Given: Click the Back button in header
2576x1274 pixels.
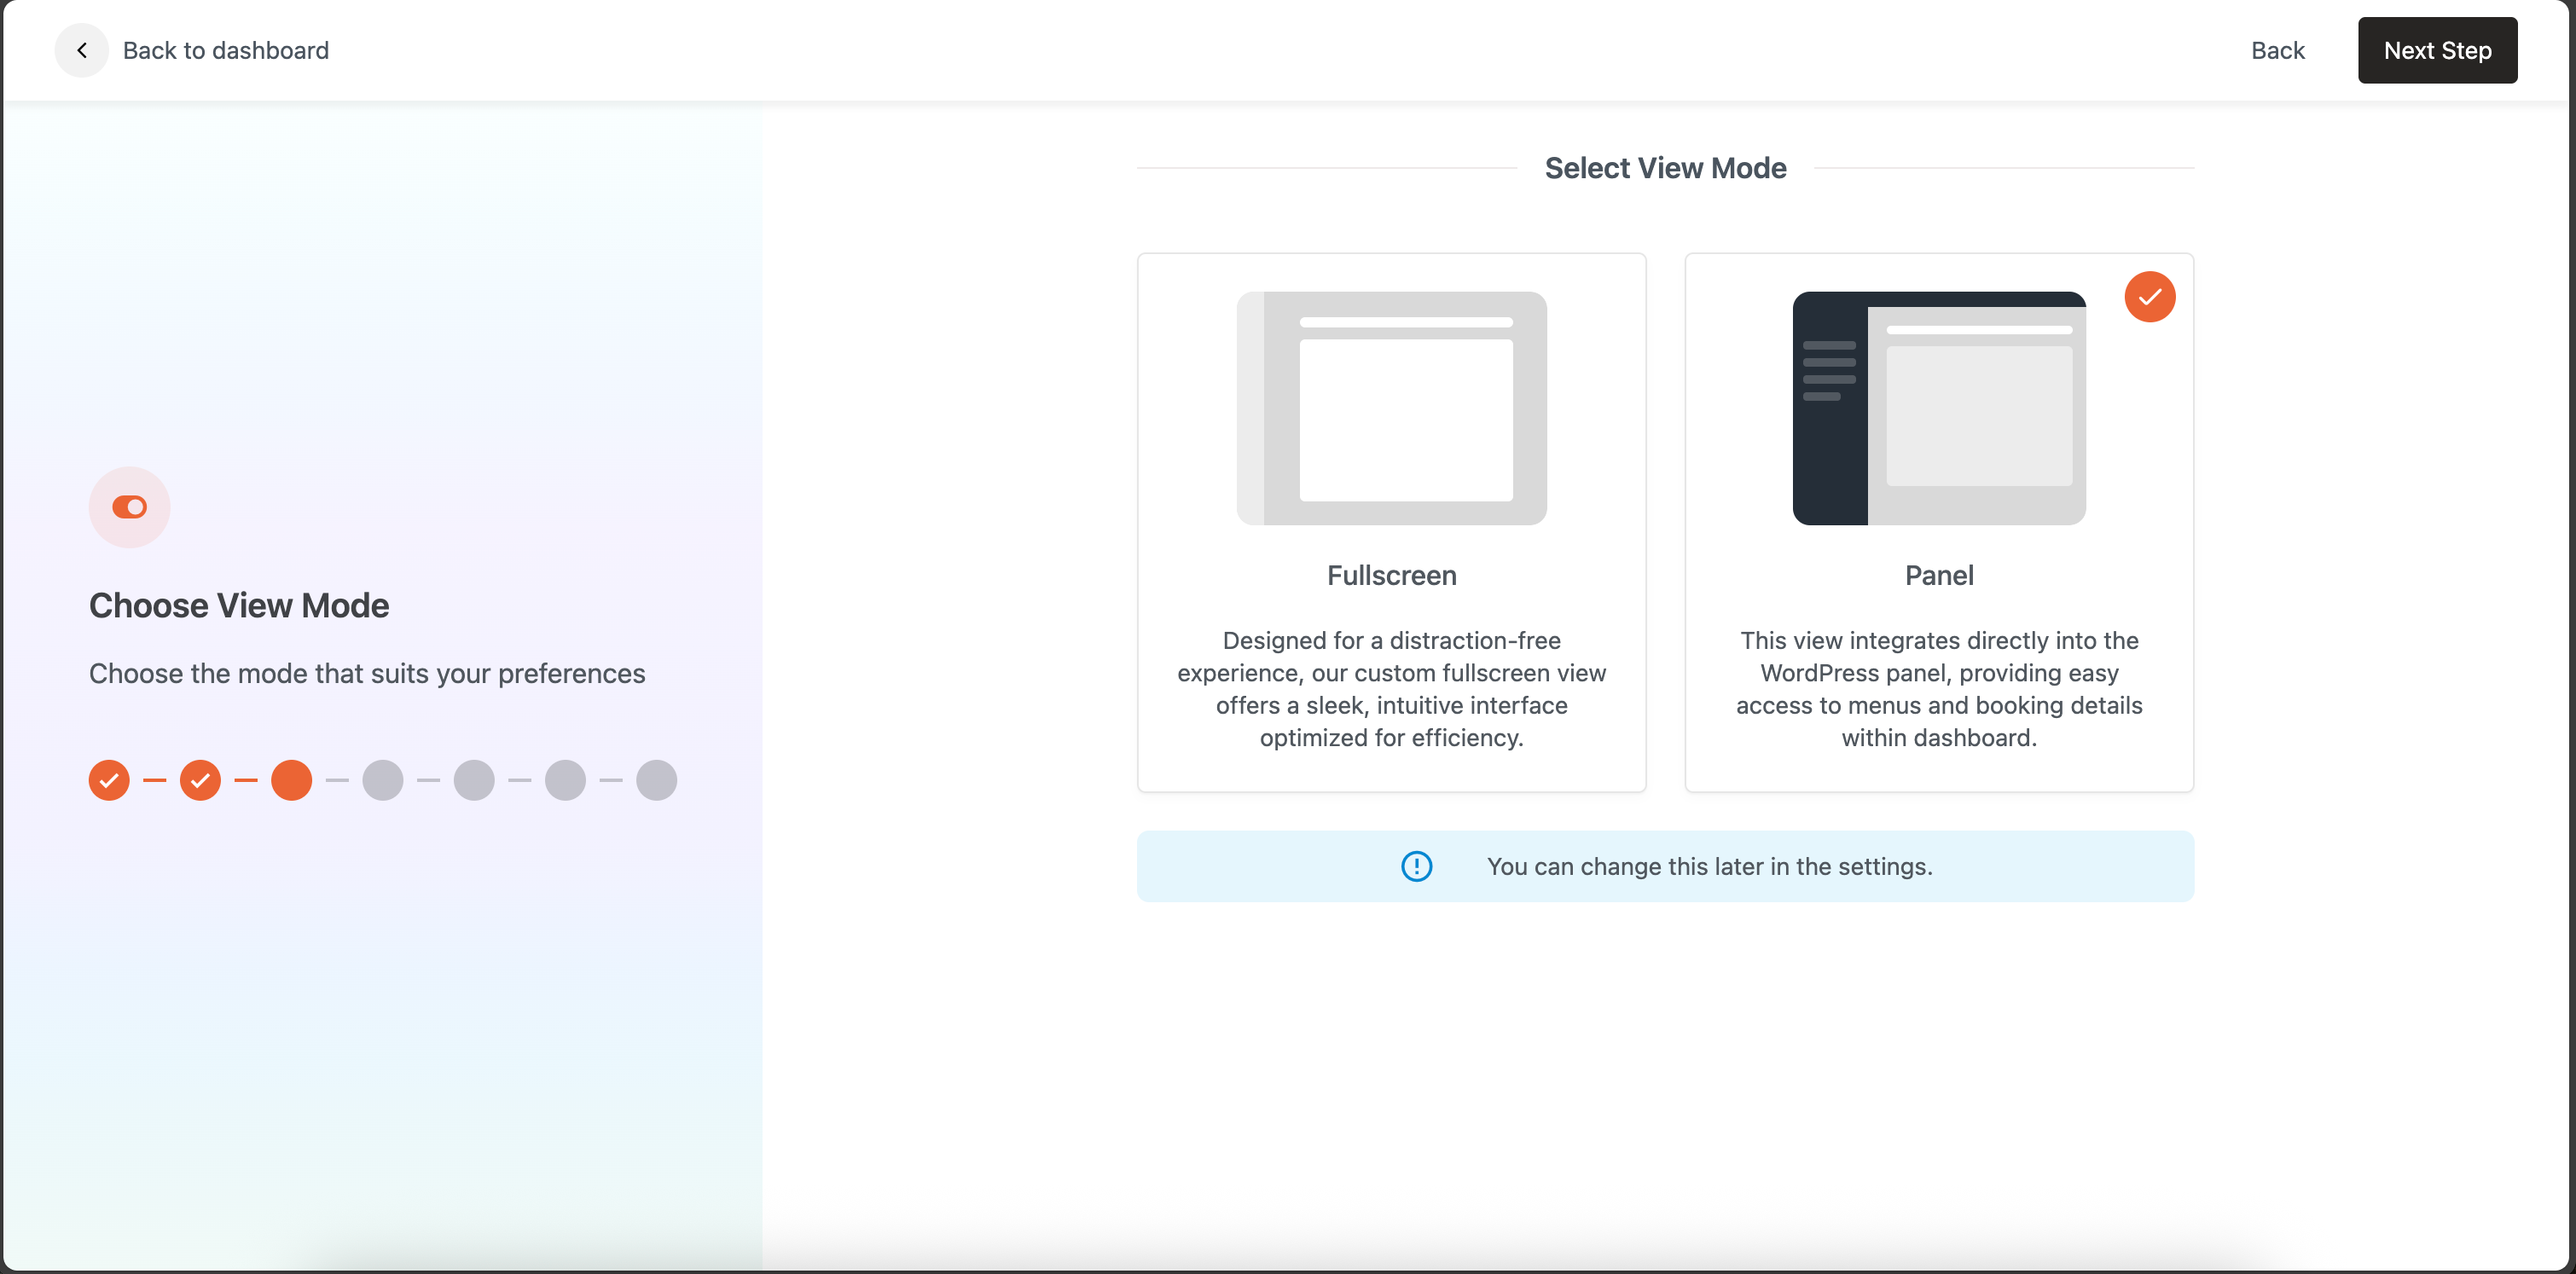Looking at the screenshot, I should [2277, 50].
